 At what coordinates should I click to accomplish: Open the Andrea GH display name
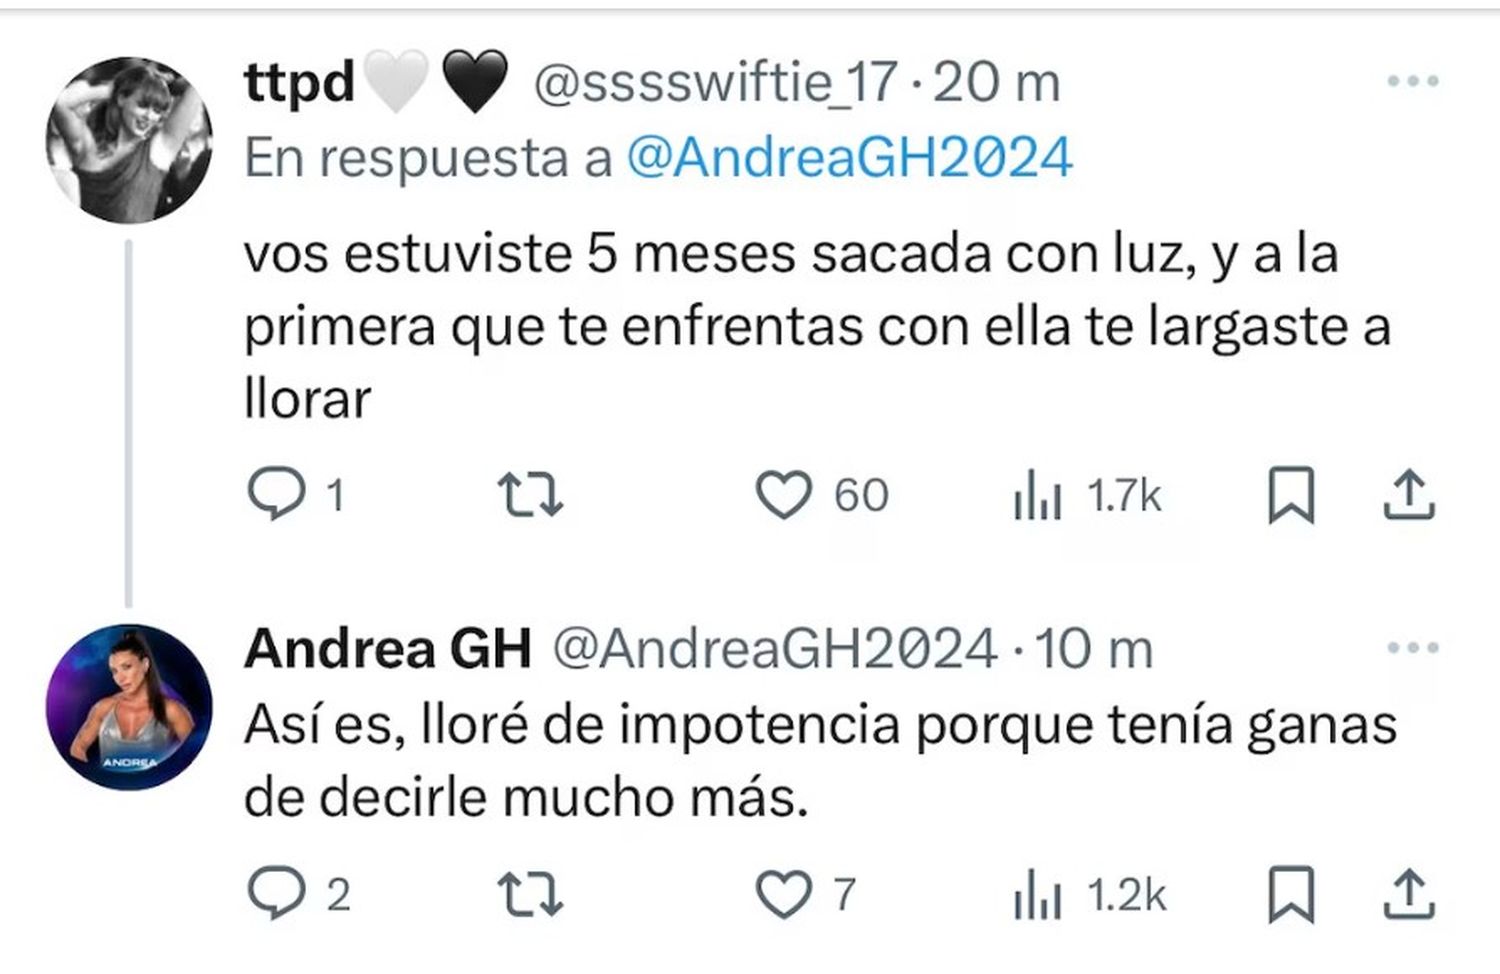(x=388, y=648)
